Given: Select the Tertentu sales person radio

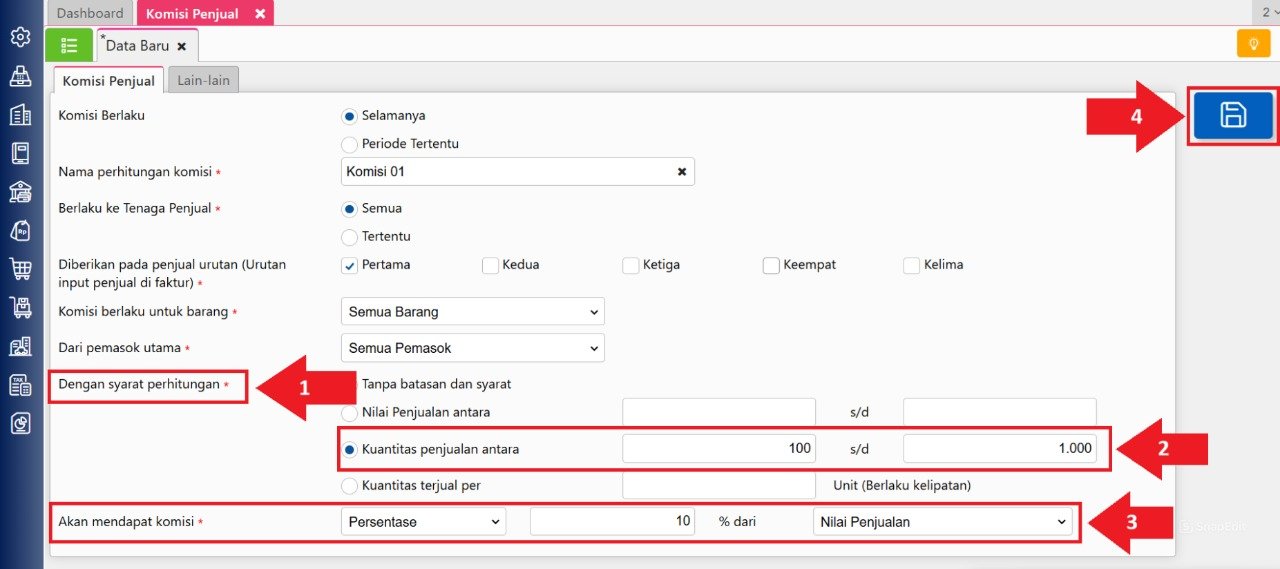Looking at the screenshot, I should pyautogui.click(x=349, y=237).
